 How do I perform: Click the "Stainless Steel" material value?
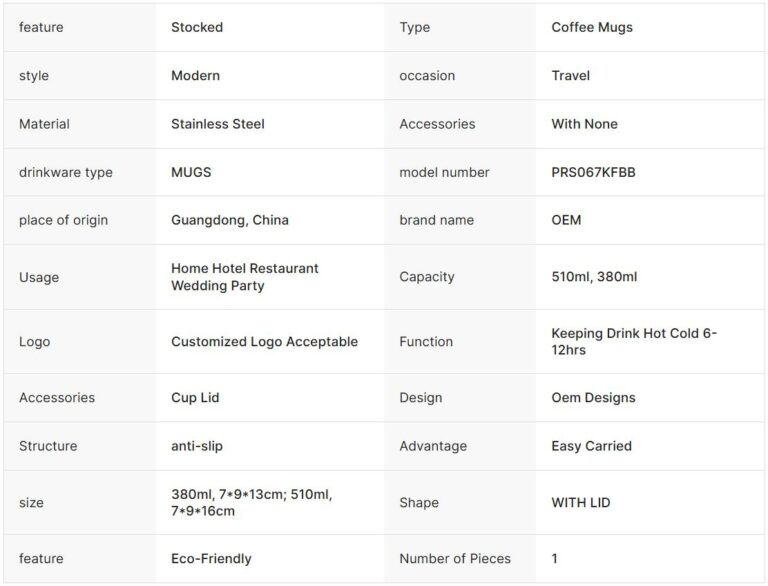point(218,124)
